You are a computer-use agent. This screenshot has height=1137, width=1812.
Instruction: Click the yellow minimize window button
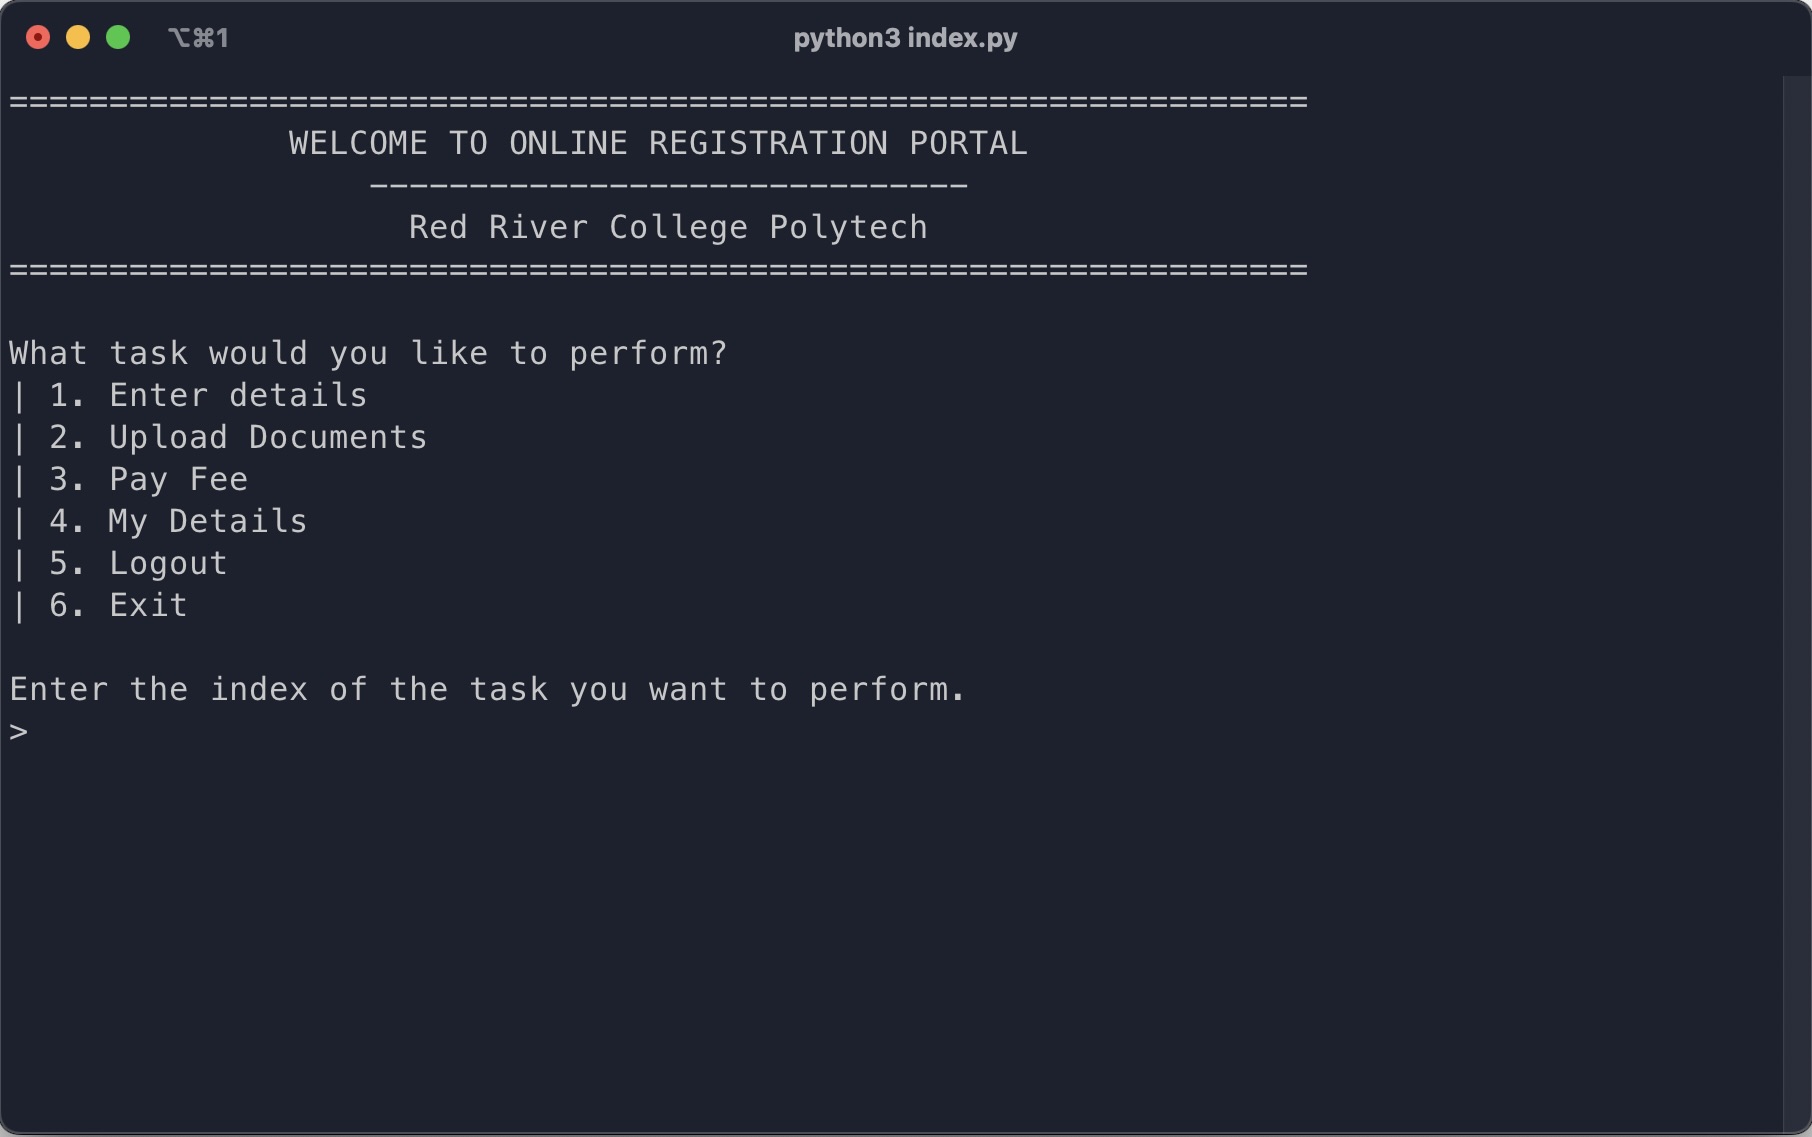(78, 38)
